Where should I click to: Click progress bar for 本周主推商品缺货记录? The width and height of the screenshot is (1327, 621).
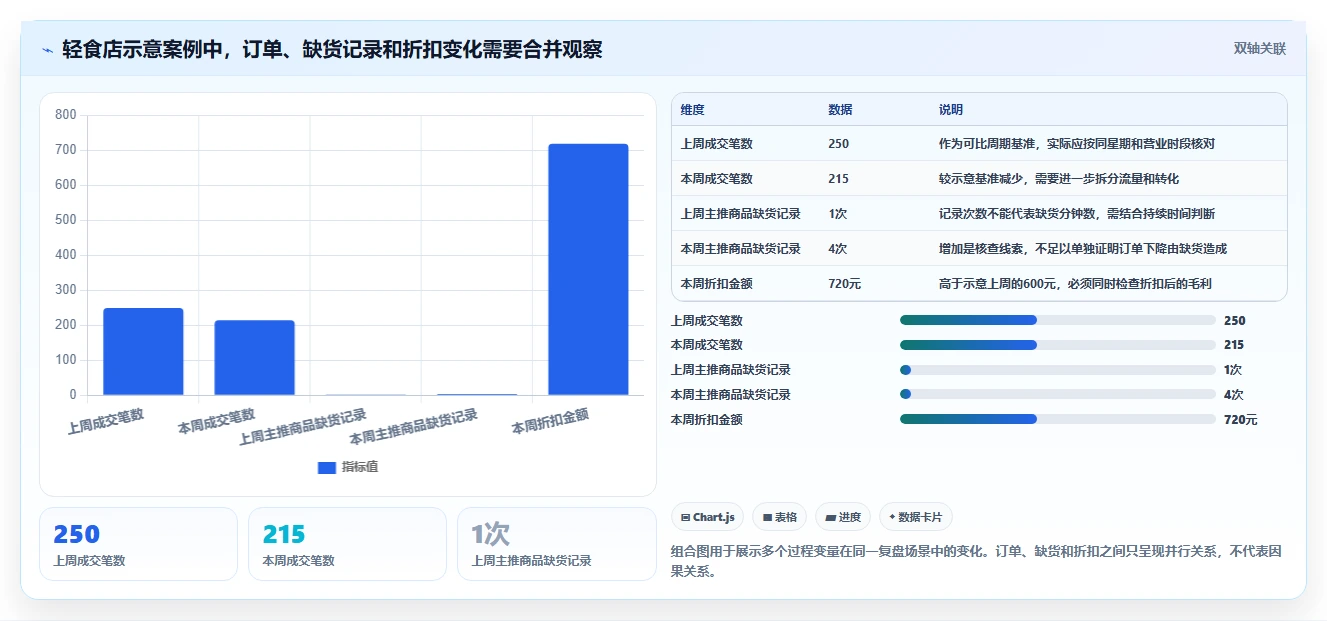point(1058,395)
